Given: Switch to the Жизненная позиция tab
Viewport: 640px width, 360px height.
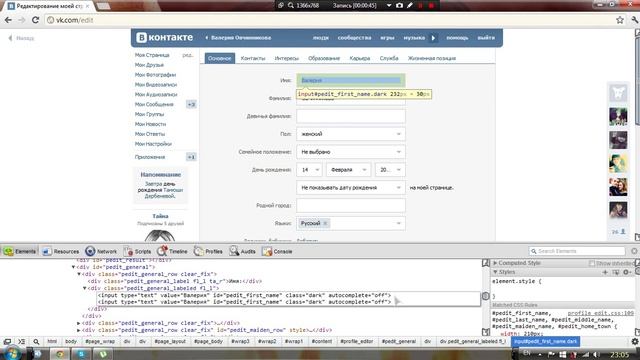Looking at the screenshot, I should coord(431,58).
